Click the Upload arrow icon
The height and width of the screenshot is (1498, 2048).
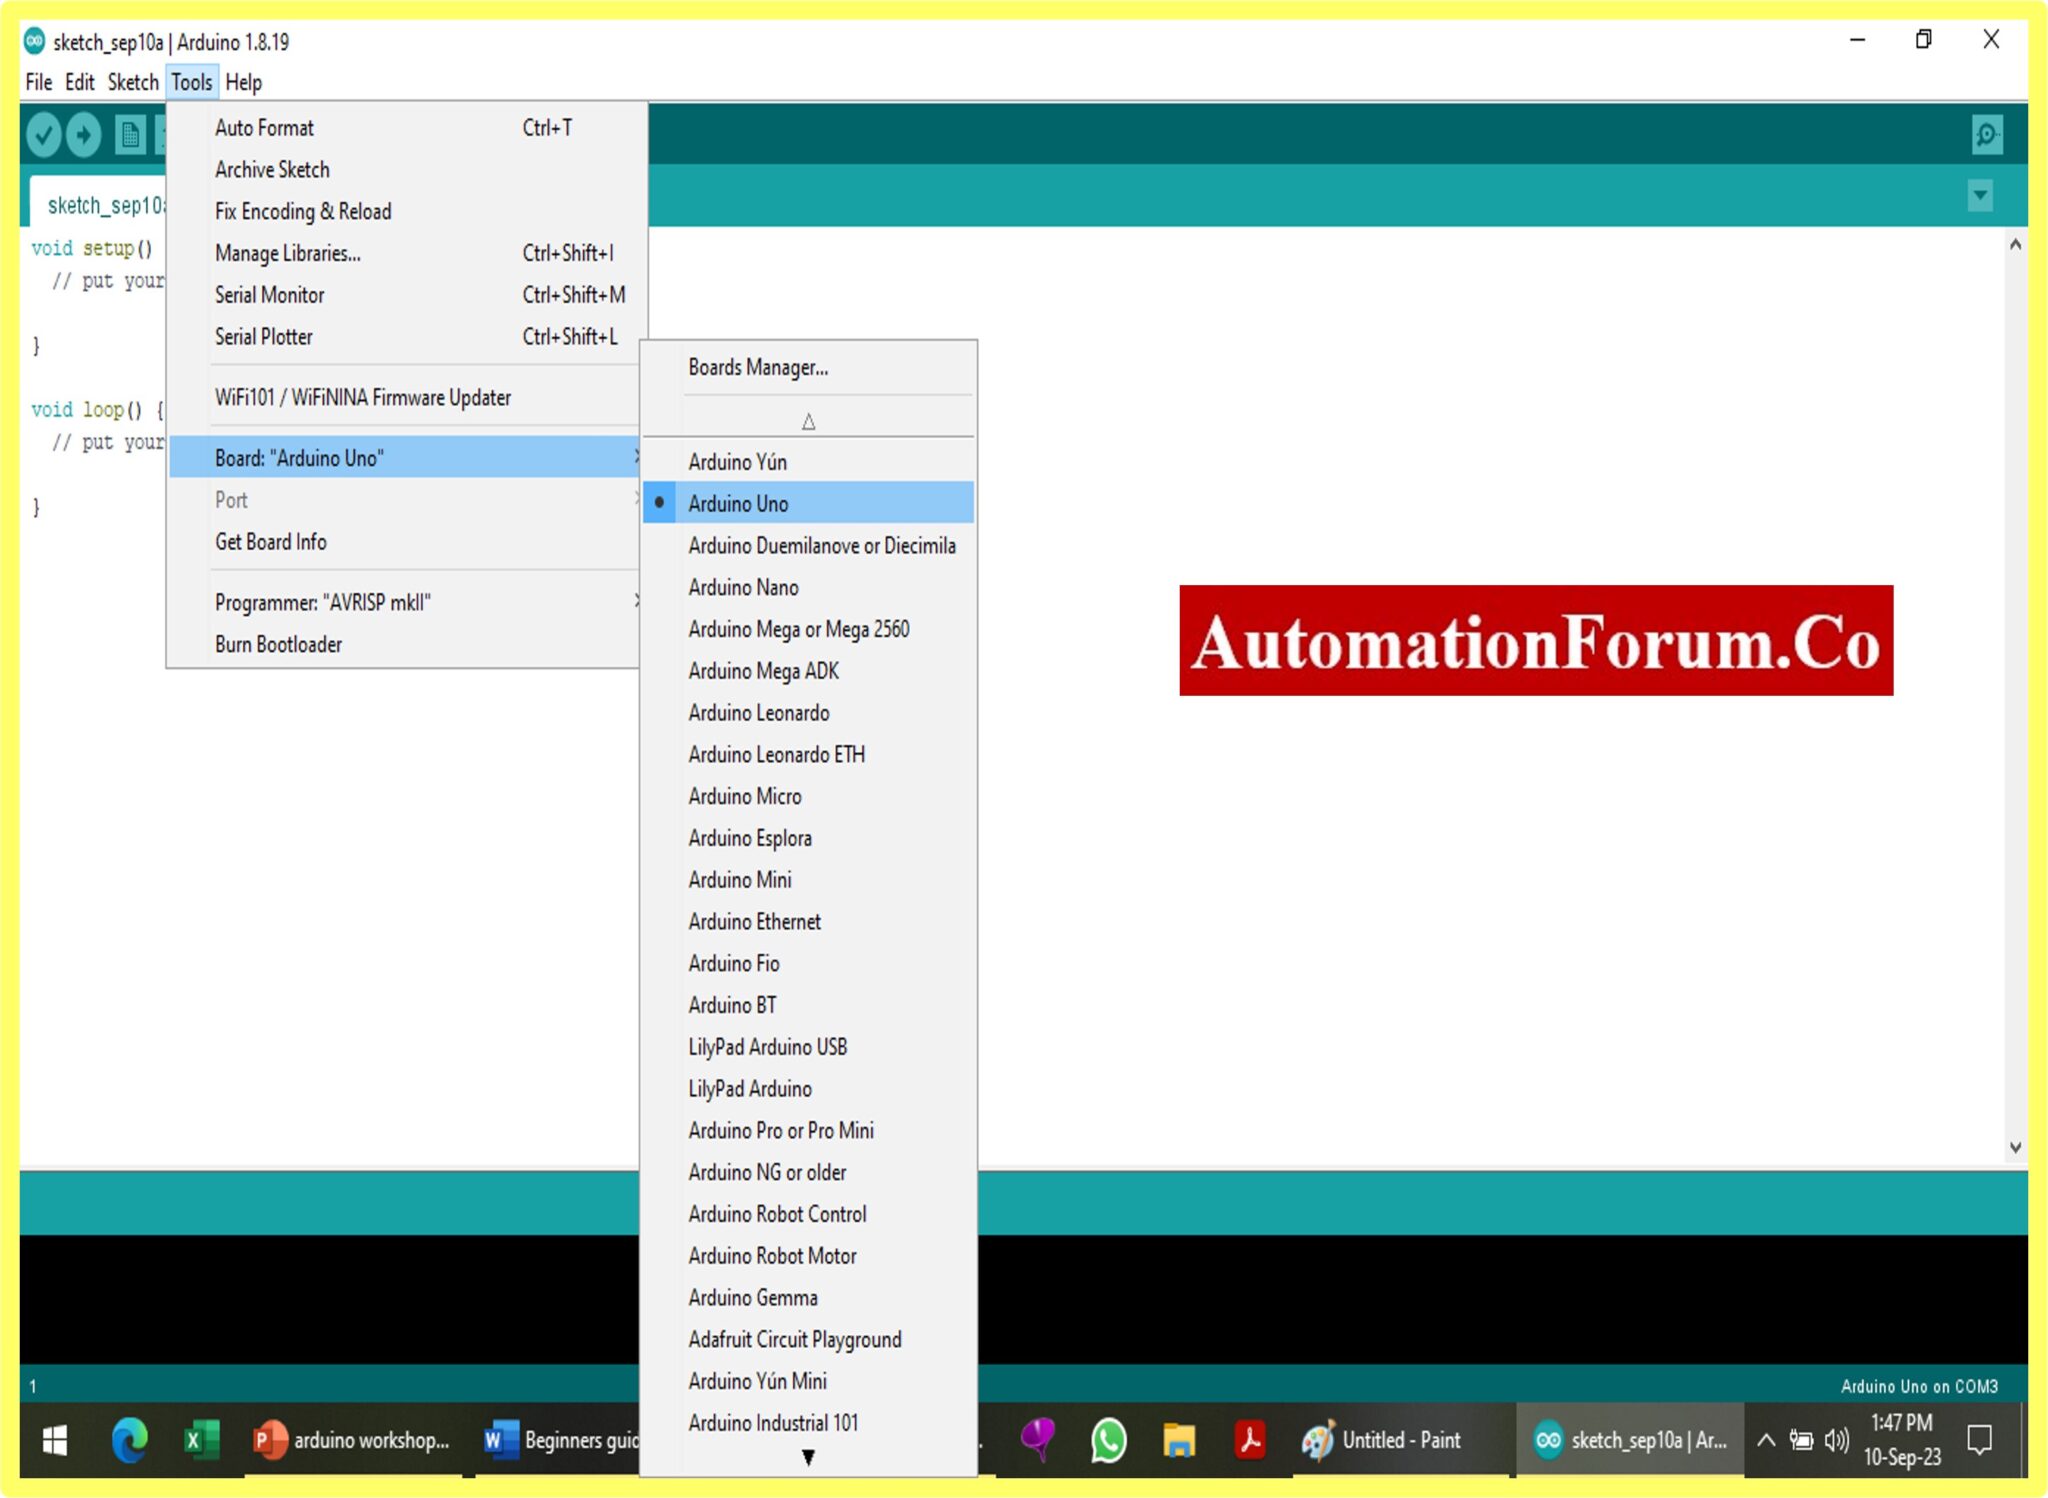coord(84,134)
